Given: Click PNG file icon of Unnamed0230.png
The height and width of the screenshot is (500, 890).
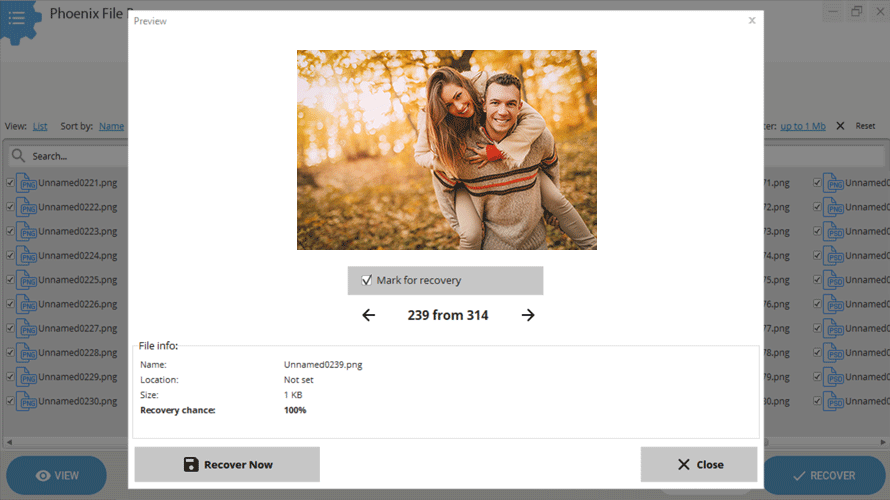Looking at the screenshot, I should point(26,401).
